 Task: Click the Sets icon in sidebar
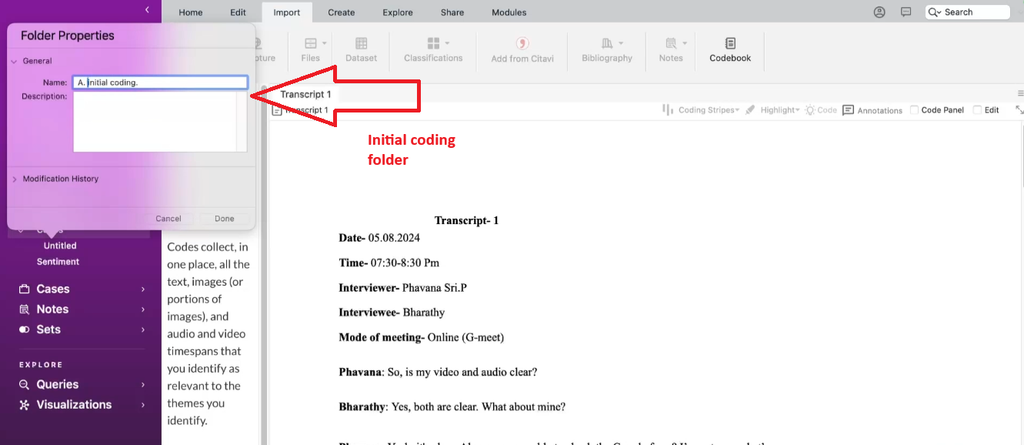click(x=24, y=329)
